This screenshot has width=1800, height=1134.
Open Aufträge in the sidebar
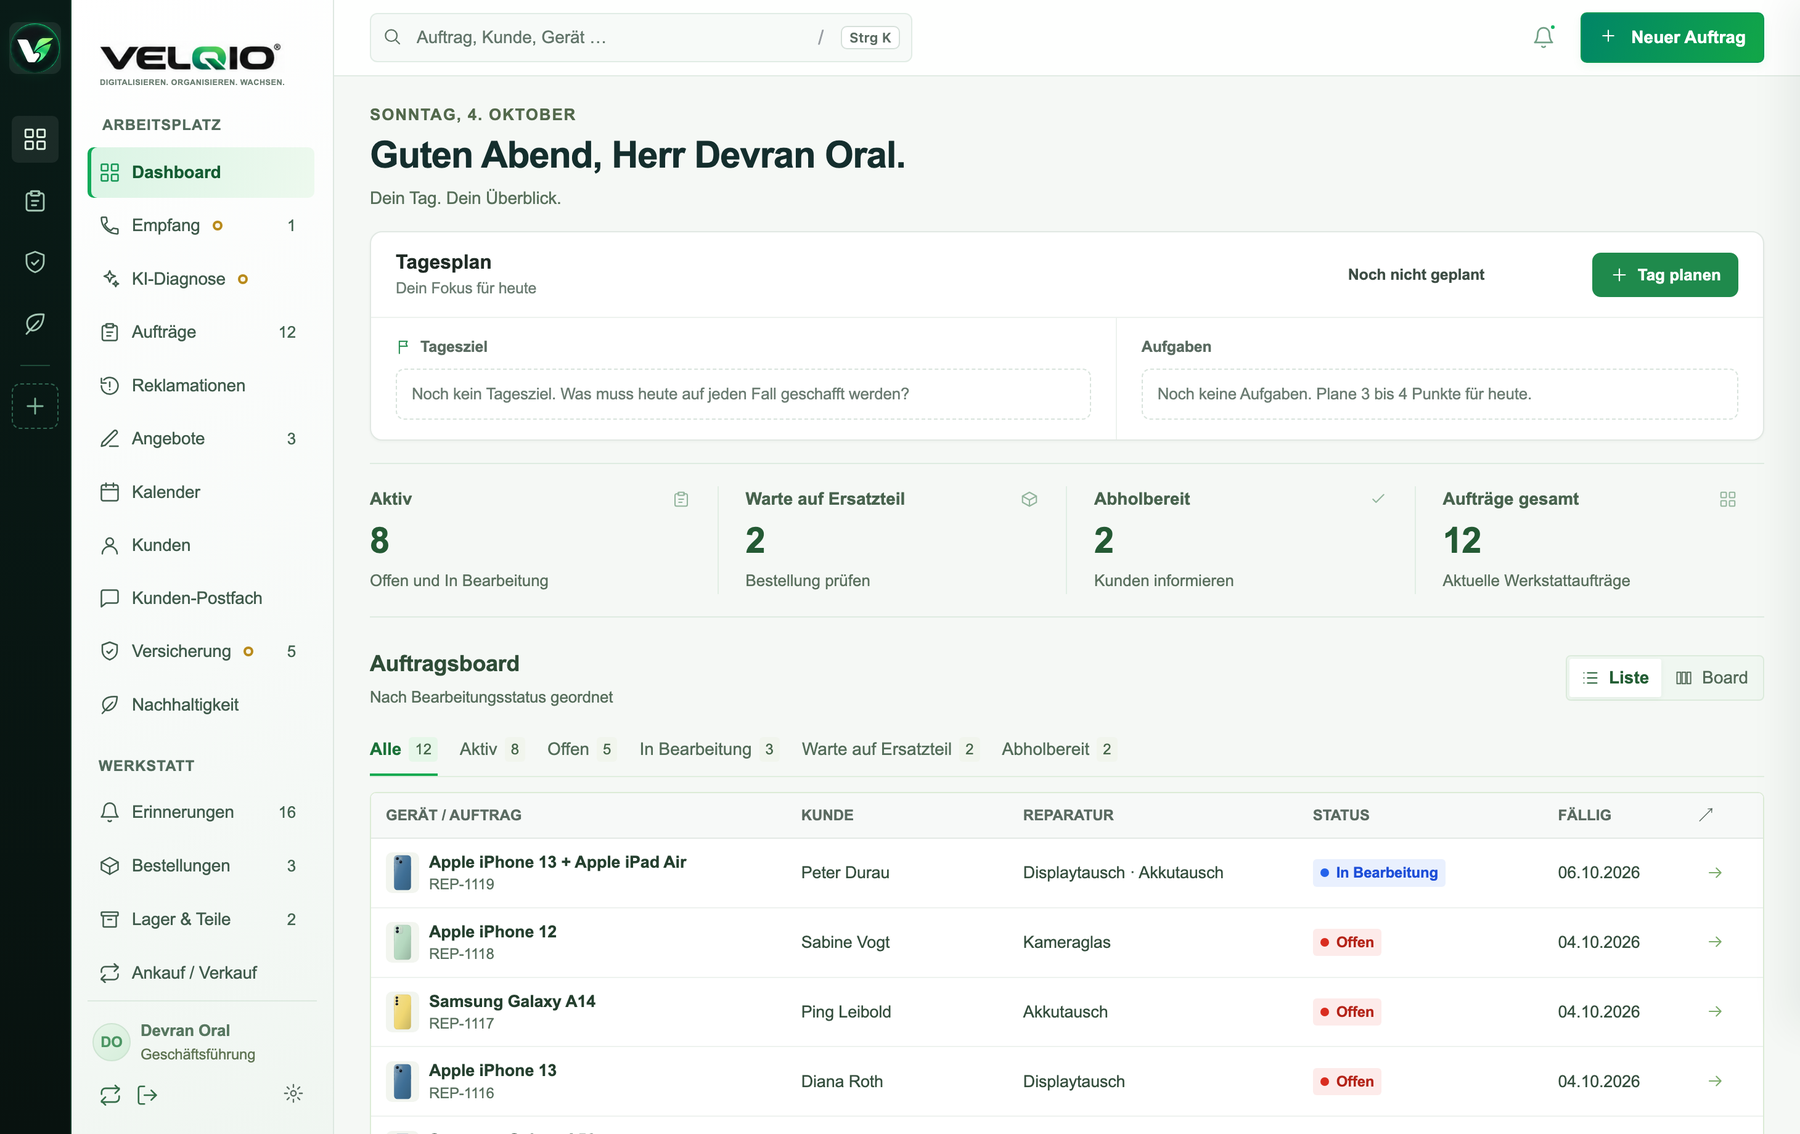coord(201,332)
